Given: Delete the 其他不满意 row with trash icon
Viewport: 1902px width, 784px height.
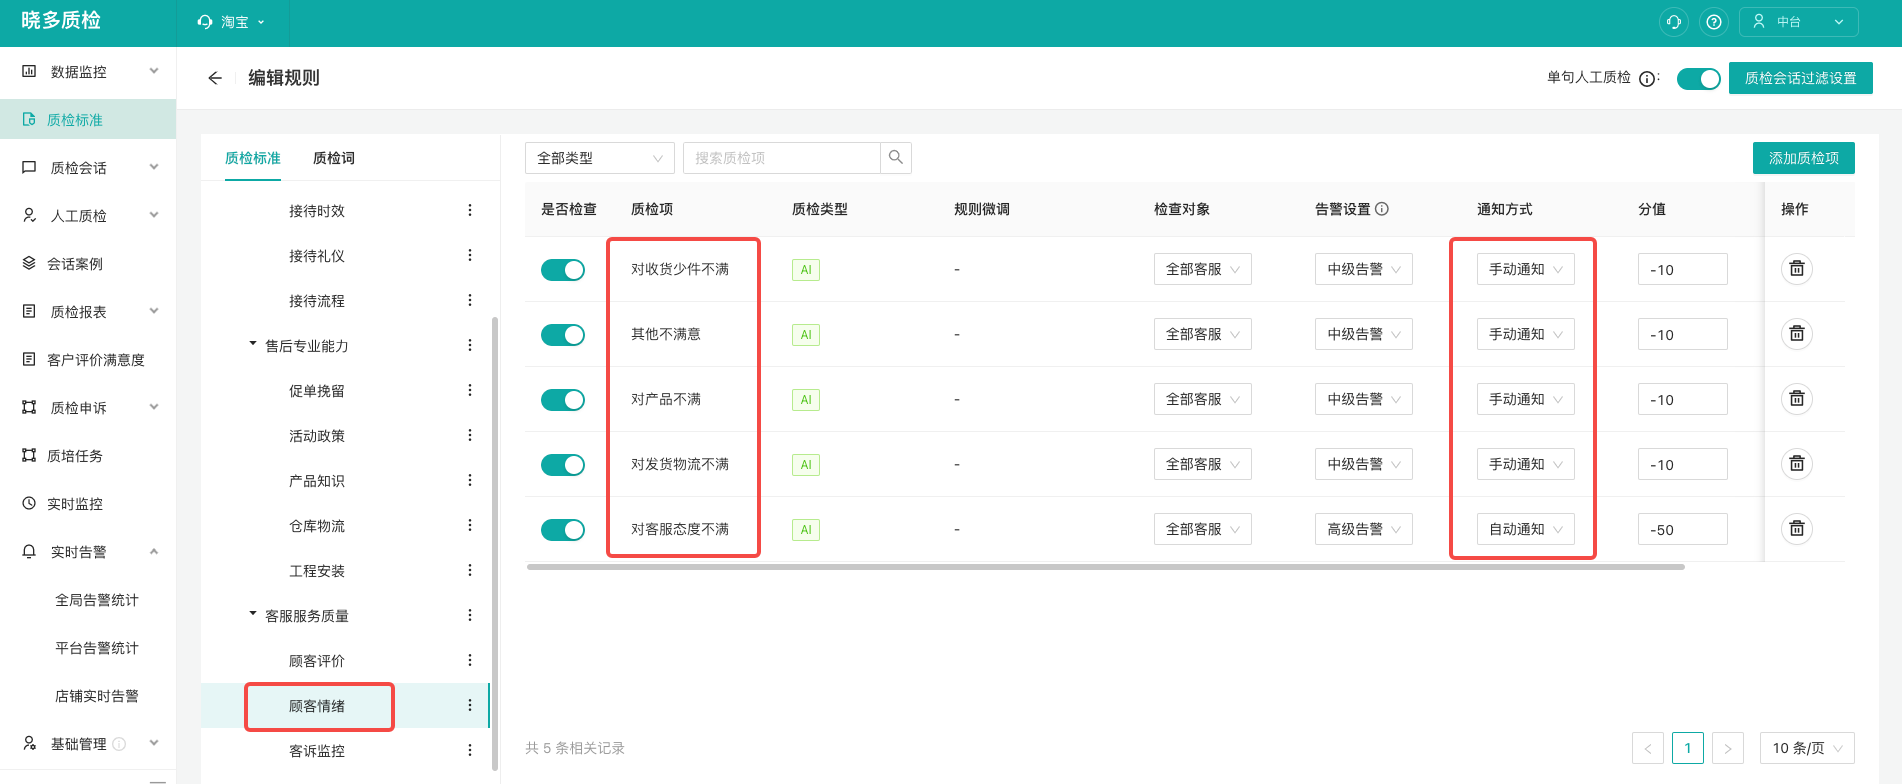Looking at the screenshot, I should click(x=1797, y=334).
